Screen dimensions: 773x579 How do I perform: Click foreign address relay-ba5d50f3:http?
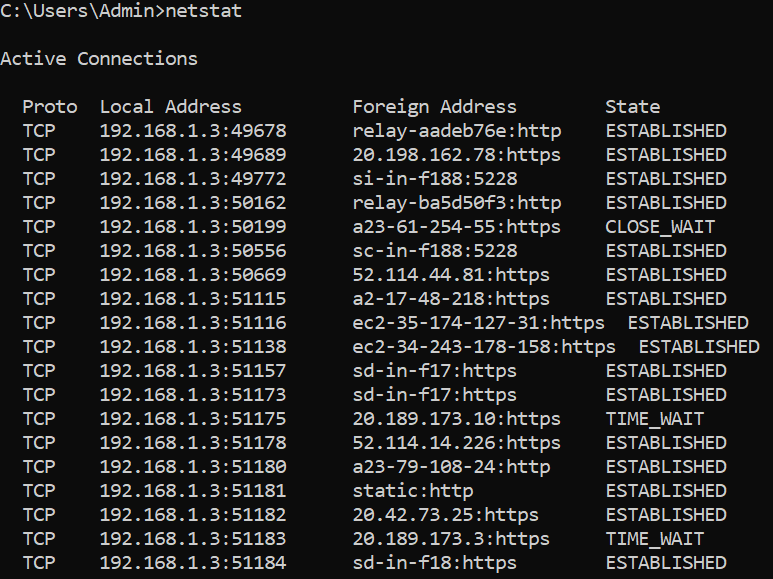coord(457,203)
